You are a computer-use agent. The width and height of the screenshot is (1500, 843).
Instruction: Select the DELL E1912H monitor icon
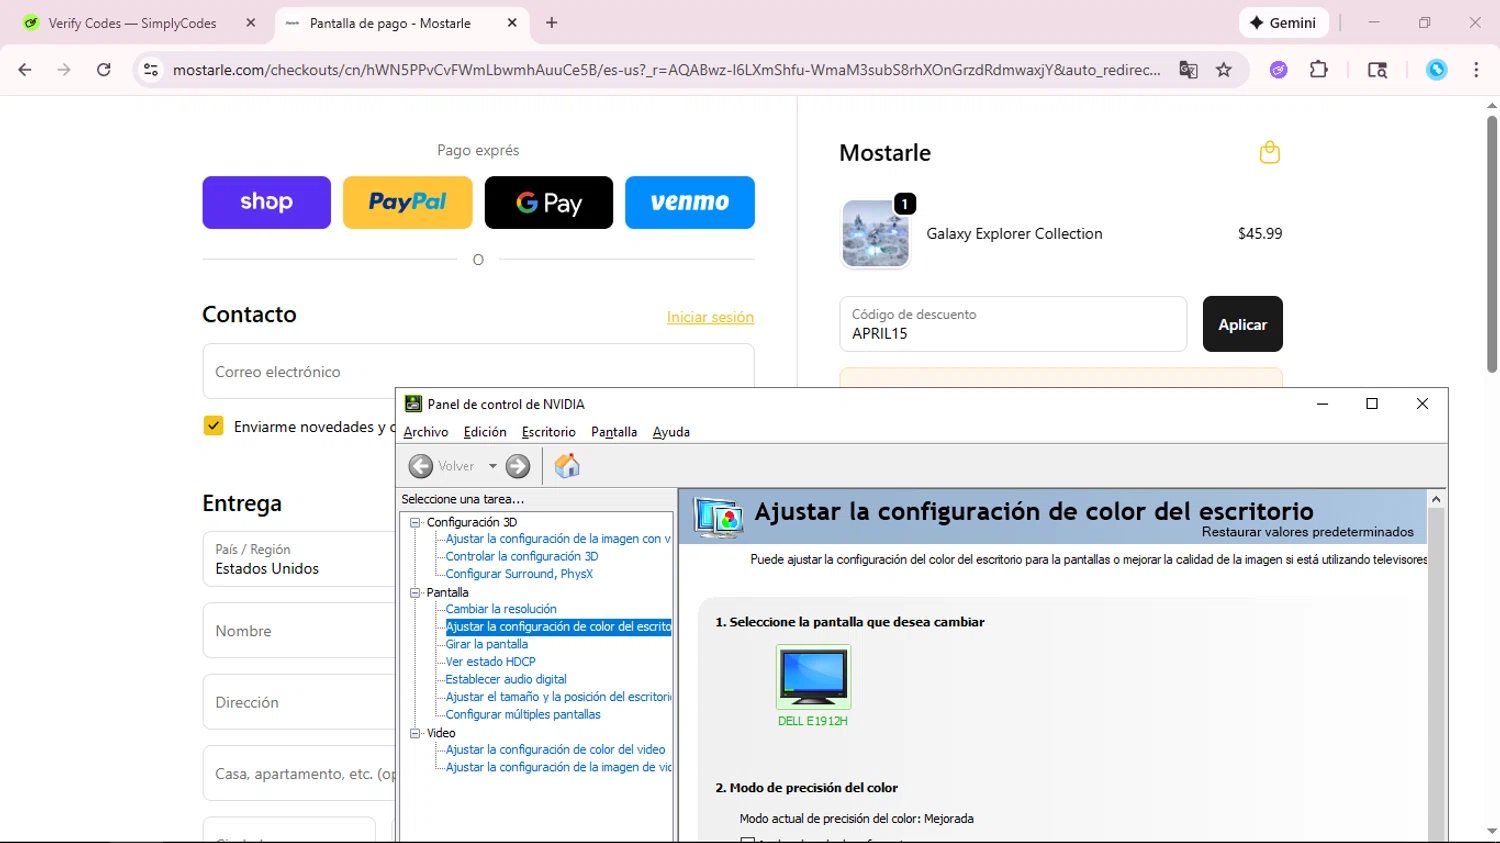coord(814,677)
